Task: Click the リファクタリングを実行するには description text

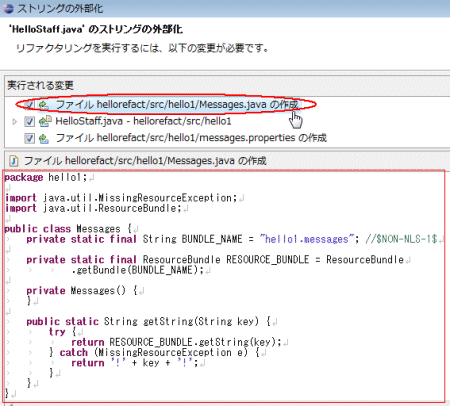Action: [142, 48]
